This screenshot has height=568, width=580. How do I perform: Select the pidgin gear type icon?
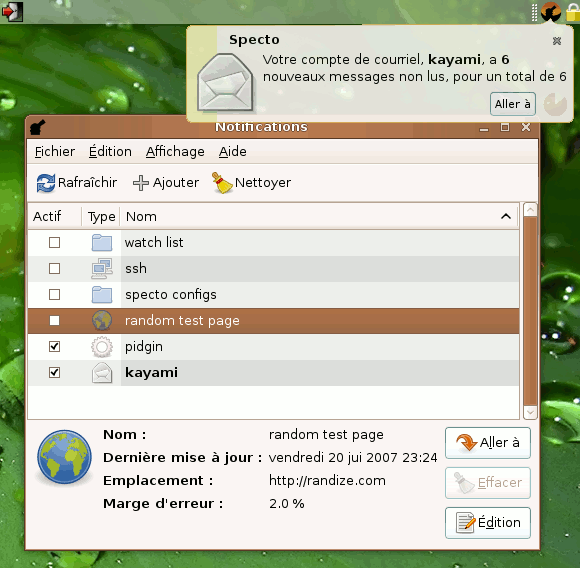[x=102, y=347]
